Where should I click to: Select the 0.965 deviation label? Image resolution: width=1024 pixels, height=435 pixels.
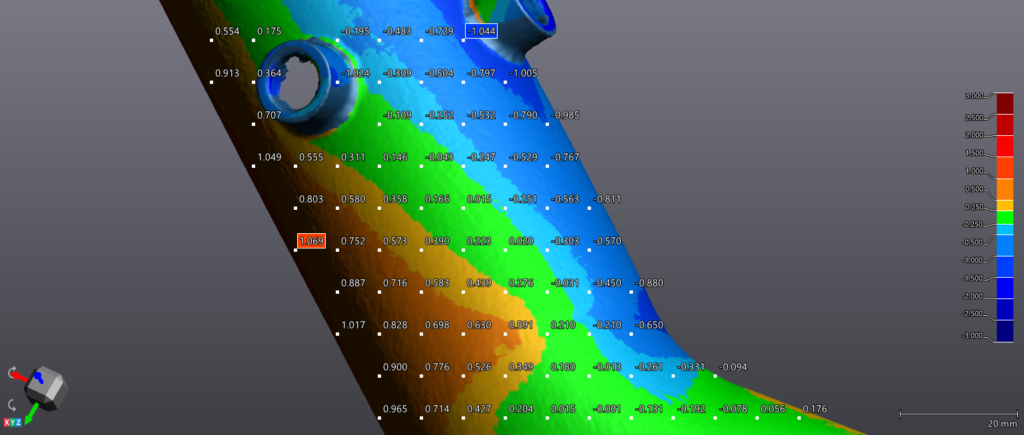pos(395,409)
